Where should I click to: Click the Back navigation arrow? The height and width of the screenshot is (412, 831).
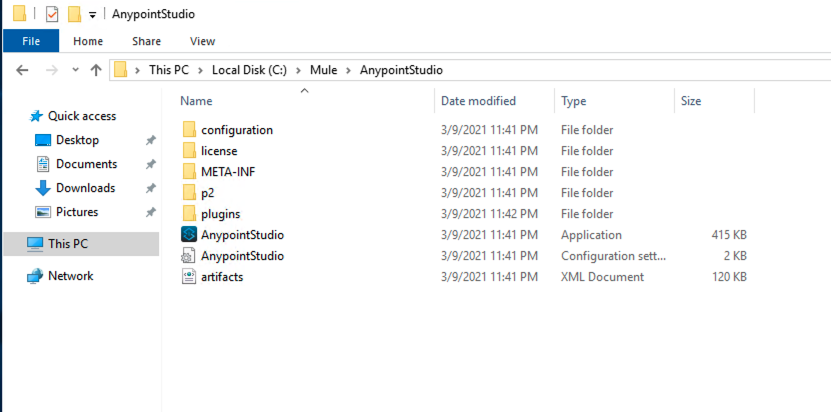pyautogui.click(x=23, y=70)
